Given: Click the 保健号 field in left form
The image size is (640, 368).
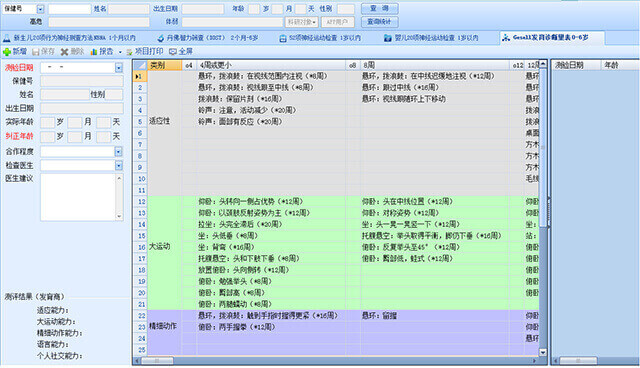Looking at the screenshot, I should click(82, 81).
